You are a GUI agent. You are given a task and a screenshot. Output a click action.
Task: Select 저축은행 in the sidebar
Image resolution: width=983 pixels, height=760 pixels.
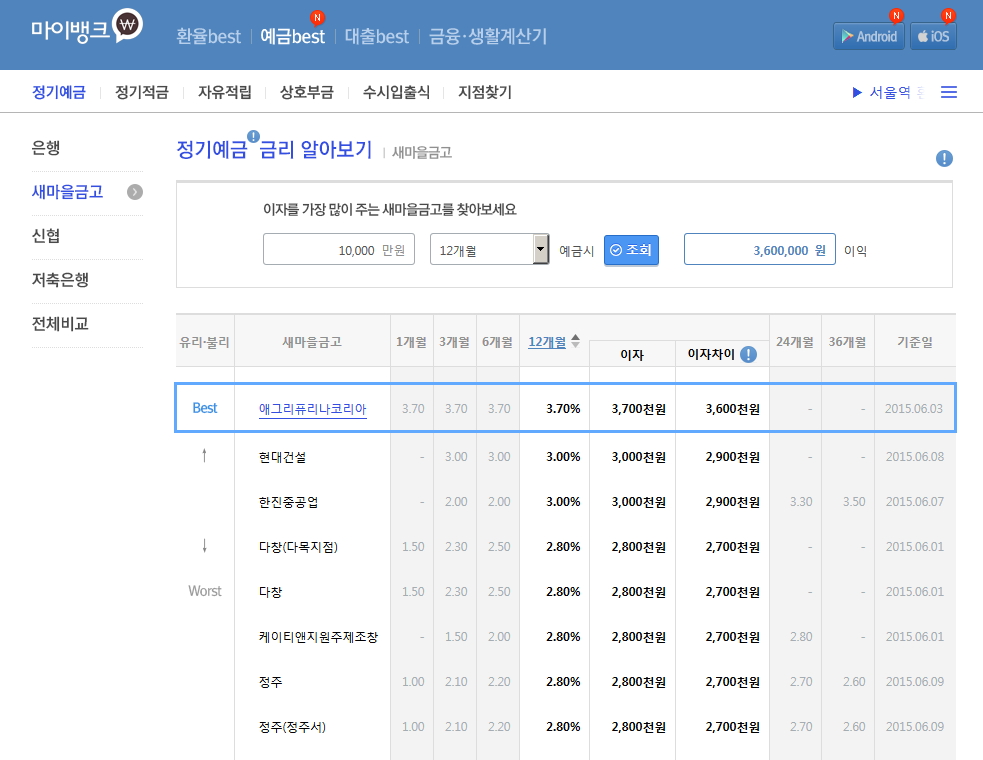(60, 280)
